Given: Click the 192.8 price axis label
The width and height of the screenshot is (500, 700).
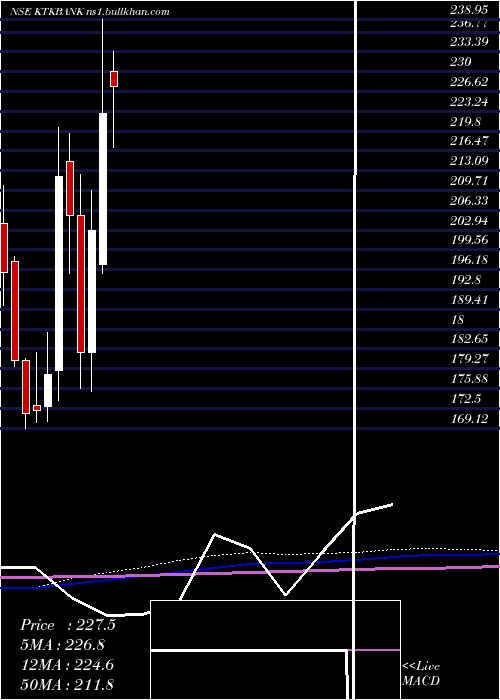Looking at the screenshot, I should 465,280.
